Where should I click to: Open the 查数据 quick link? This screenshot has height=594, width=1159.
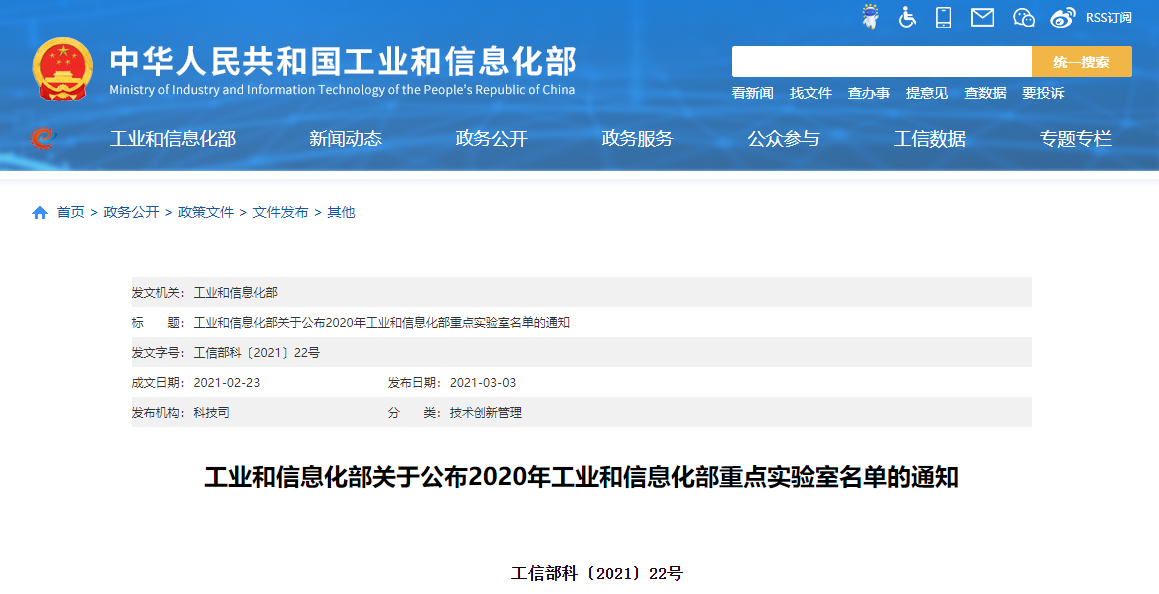(x=985, y=93)
